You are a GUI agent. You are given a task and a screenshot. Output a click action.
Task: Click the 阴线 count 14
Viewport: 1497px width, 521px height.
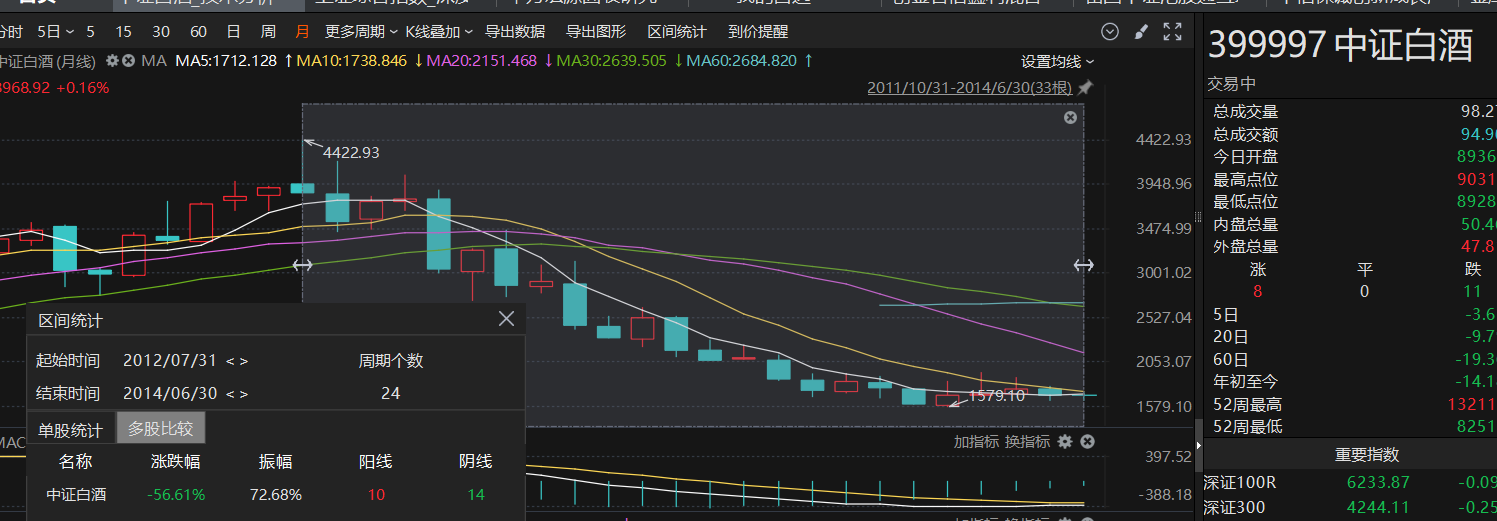[x=475, y=495]
